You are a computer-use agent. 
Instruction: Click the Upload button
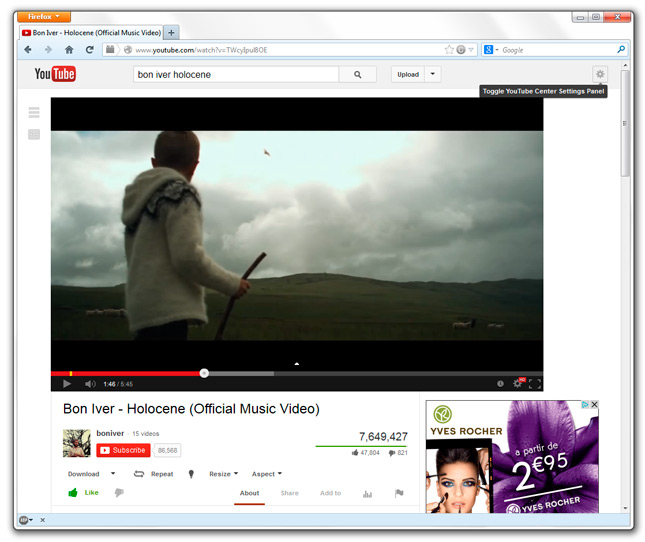tap(408, 74)
